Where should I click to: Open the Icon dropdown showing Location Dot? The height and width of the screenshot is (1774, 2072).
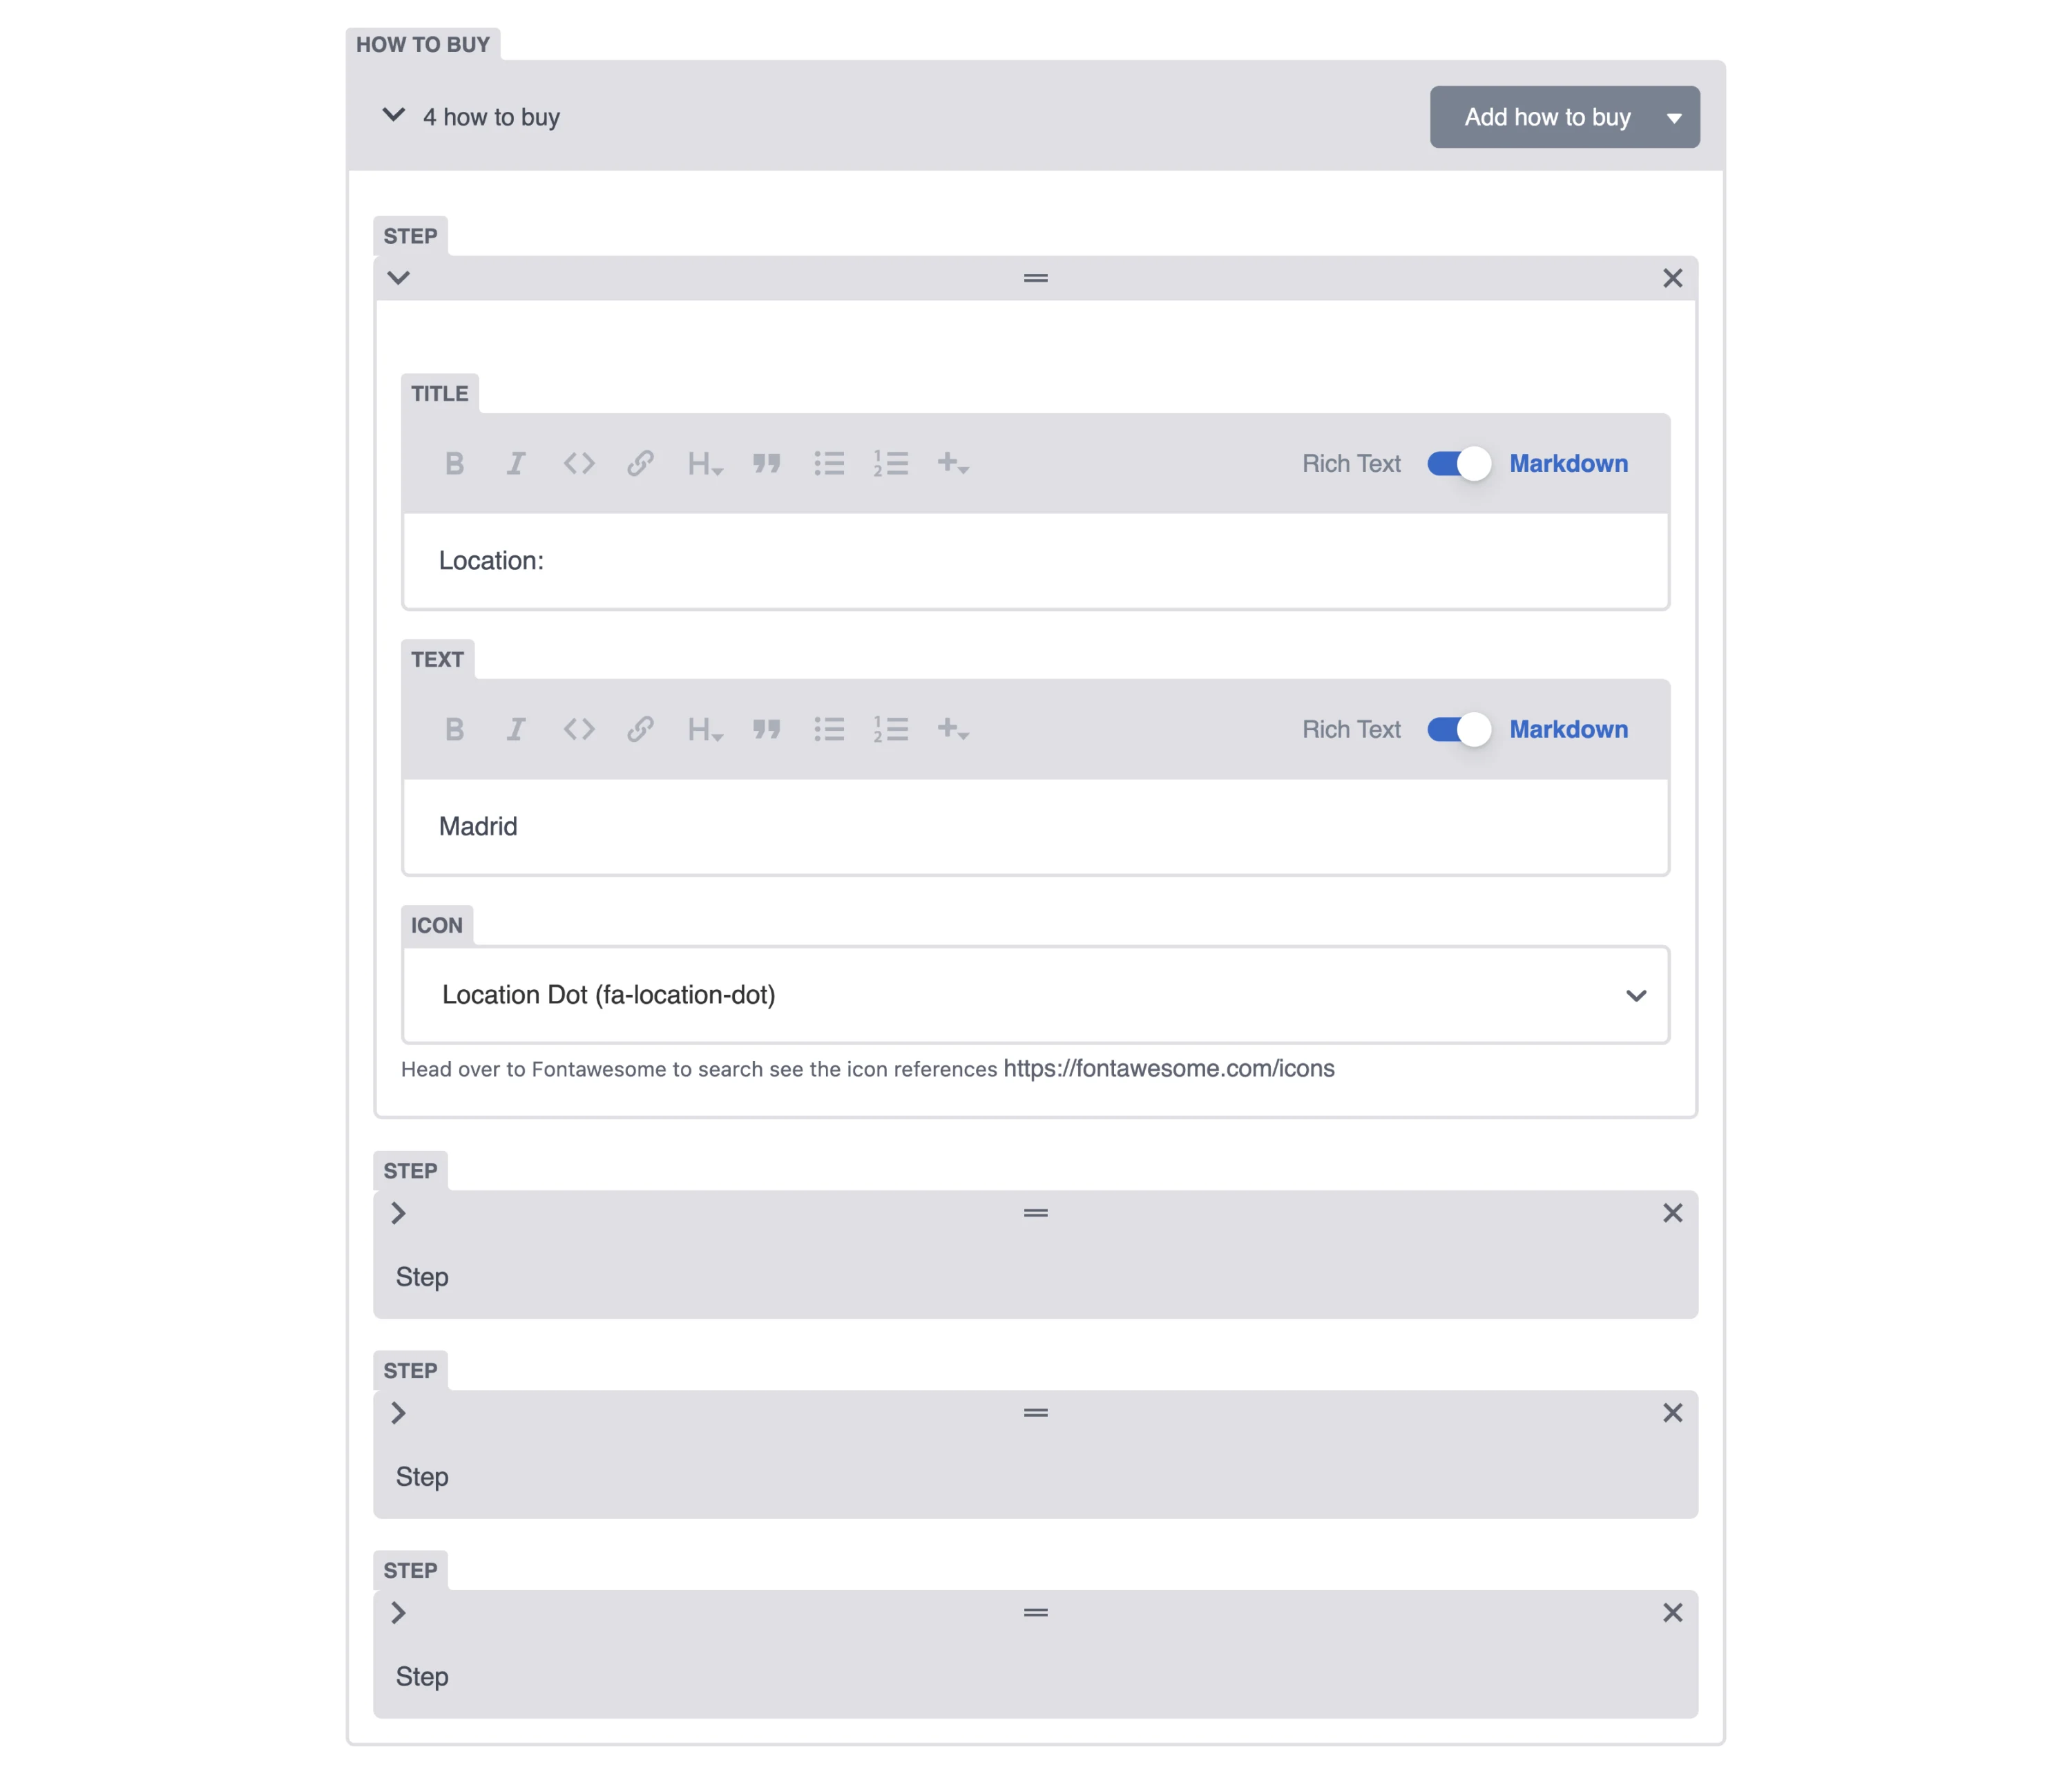tap(1035, 995)
